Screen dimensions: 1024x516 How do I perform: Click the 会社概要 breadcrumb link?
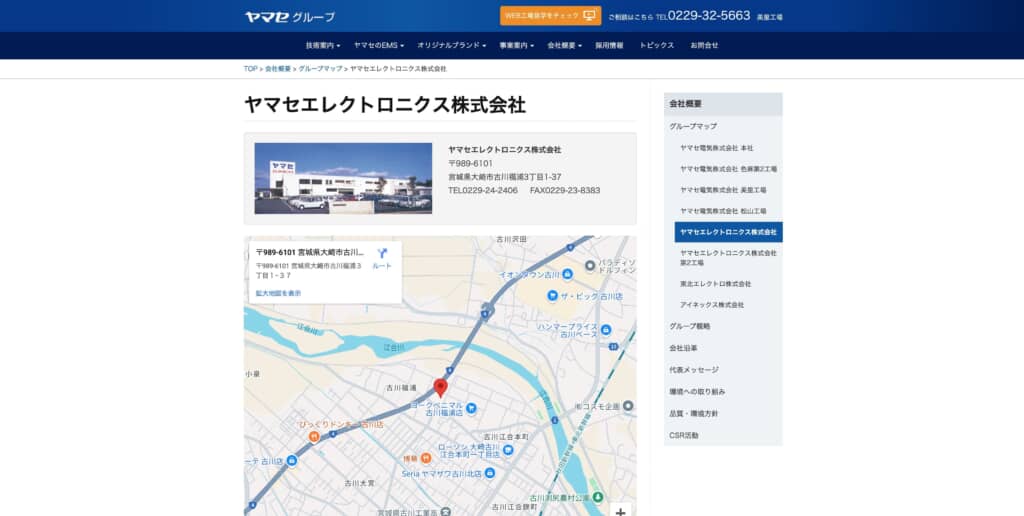point(278,69)
